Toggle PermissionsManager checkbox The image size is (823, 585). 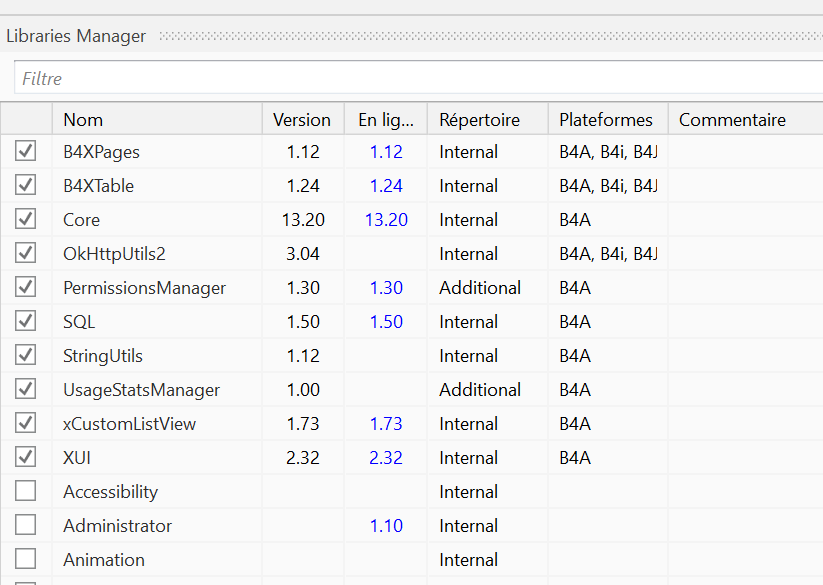(25, 287)
